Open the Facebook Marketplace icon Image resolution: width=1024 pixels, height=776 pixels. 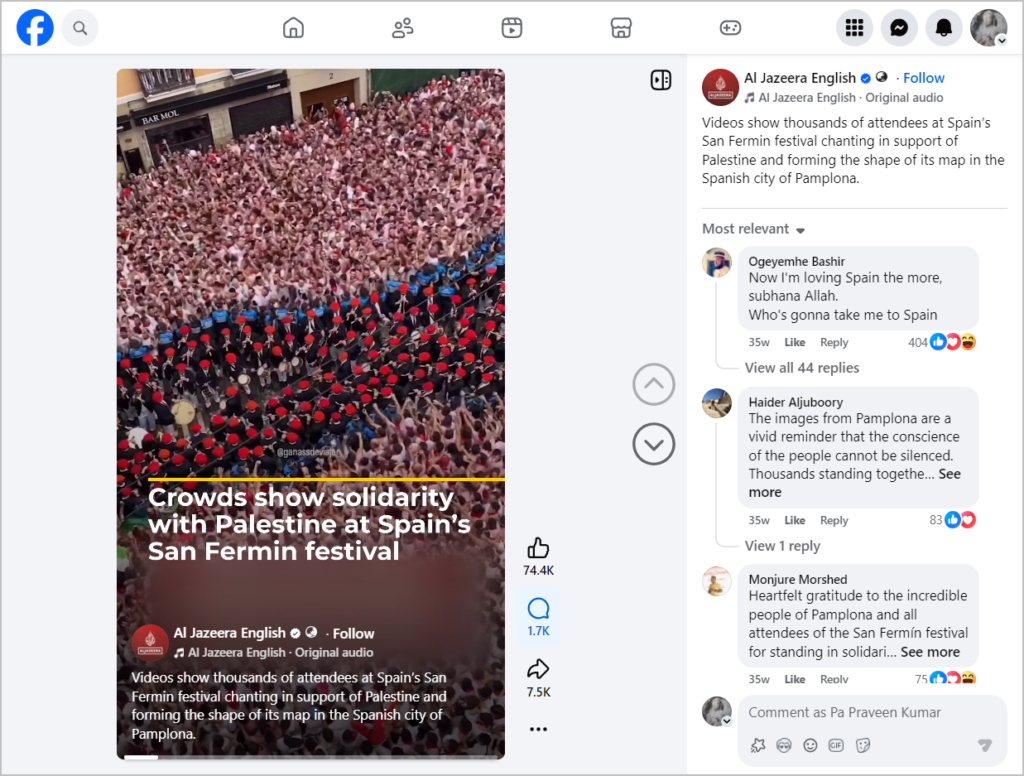[621, 28]
